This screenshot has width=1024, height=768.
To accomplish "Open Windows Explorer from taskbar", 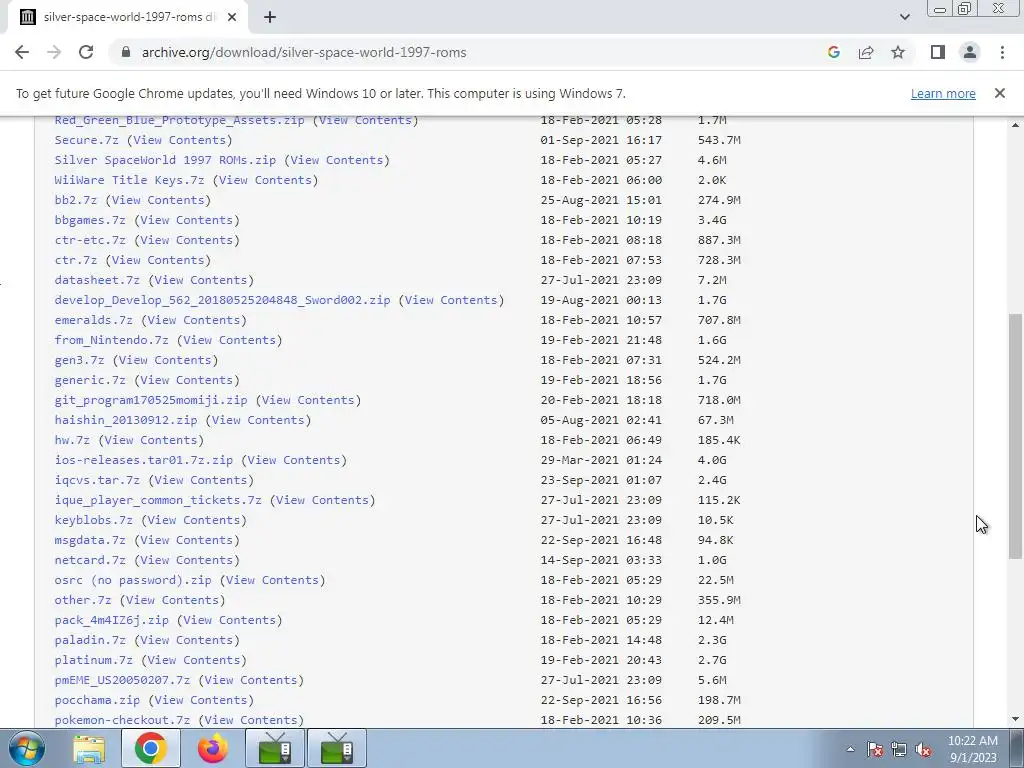I will tap(89, 748).
